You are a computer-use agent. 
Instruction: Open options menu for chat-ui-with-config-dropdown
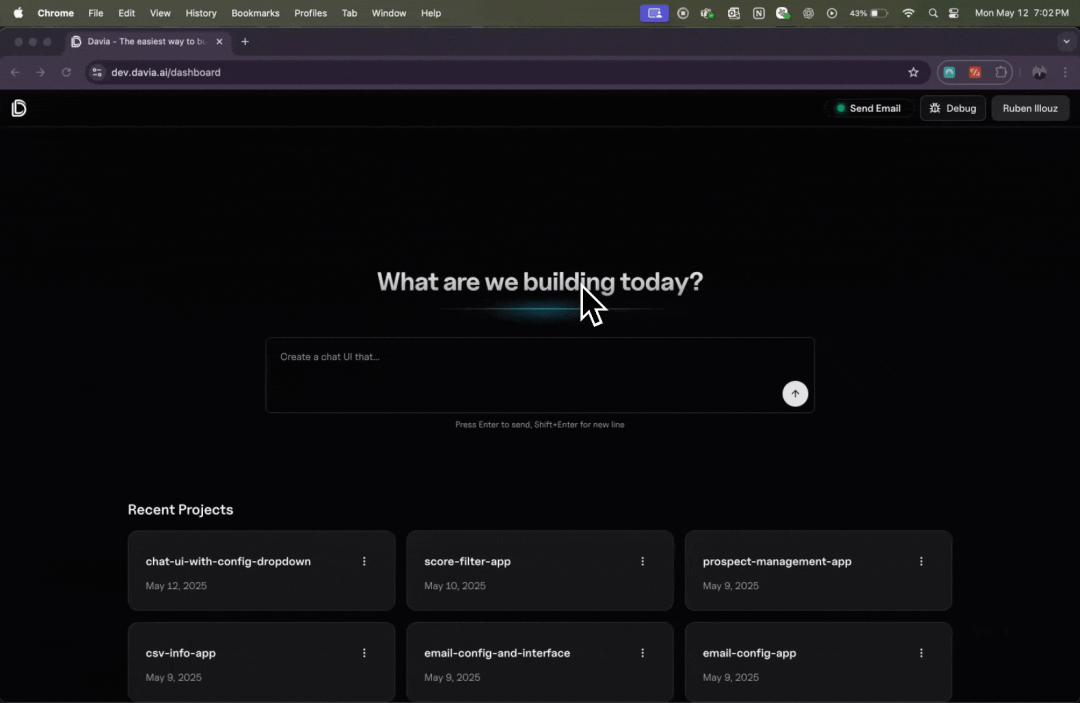click(364, 561)
